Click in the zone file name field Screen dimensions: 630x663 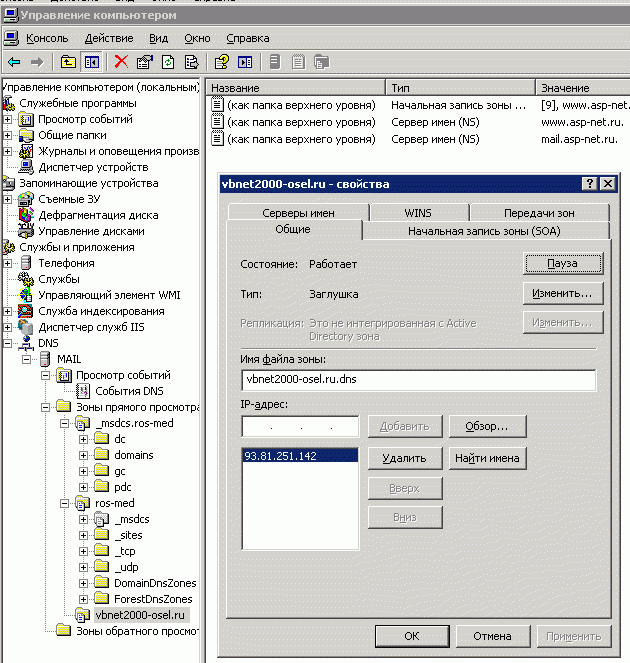point(419,380)
